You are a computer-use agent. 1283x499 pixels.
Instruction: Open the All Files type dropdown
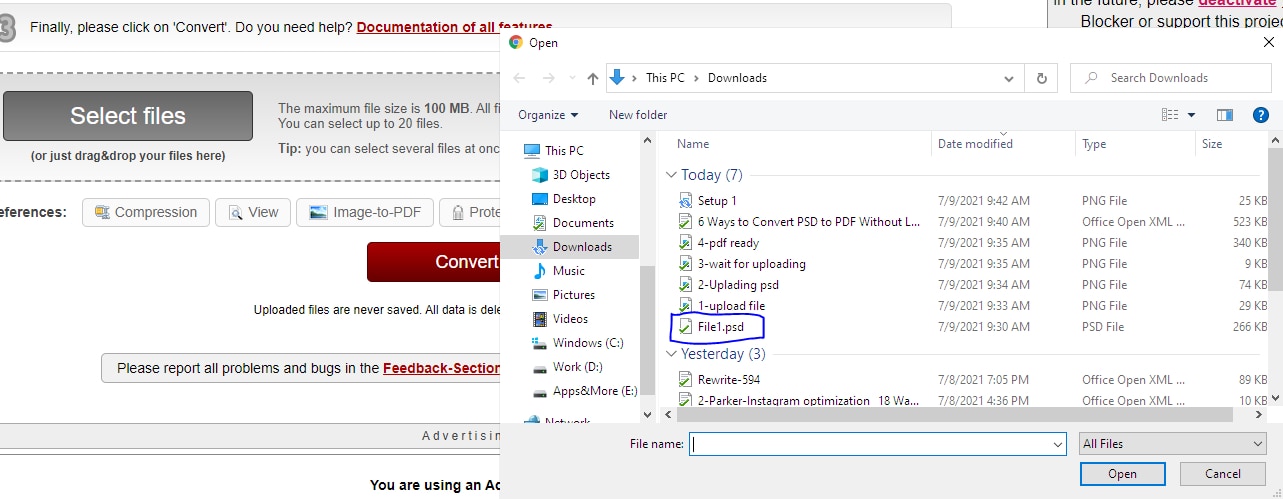tap(1172, 444)
